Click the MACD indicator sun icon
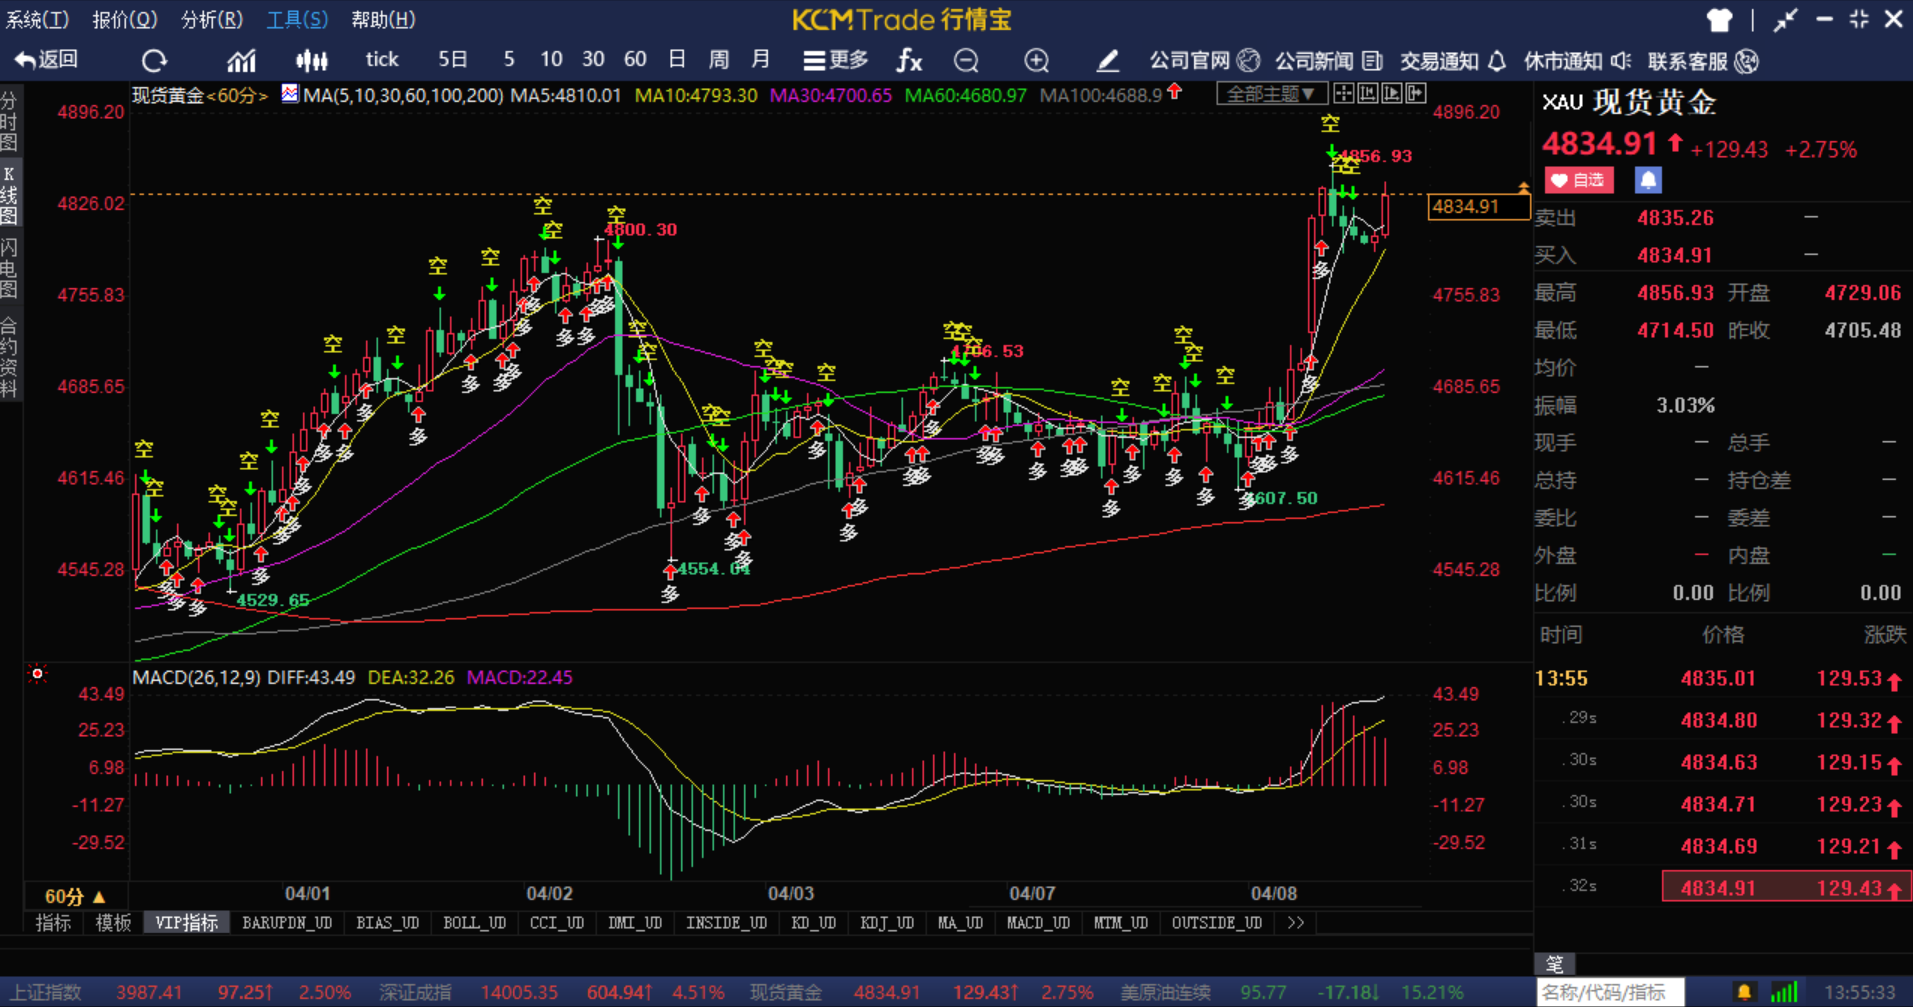 [x=38, y=674]
